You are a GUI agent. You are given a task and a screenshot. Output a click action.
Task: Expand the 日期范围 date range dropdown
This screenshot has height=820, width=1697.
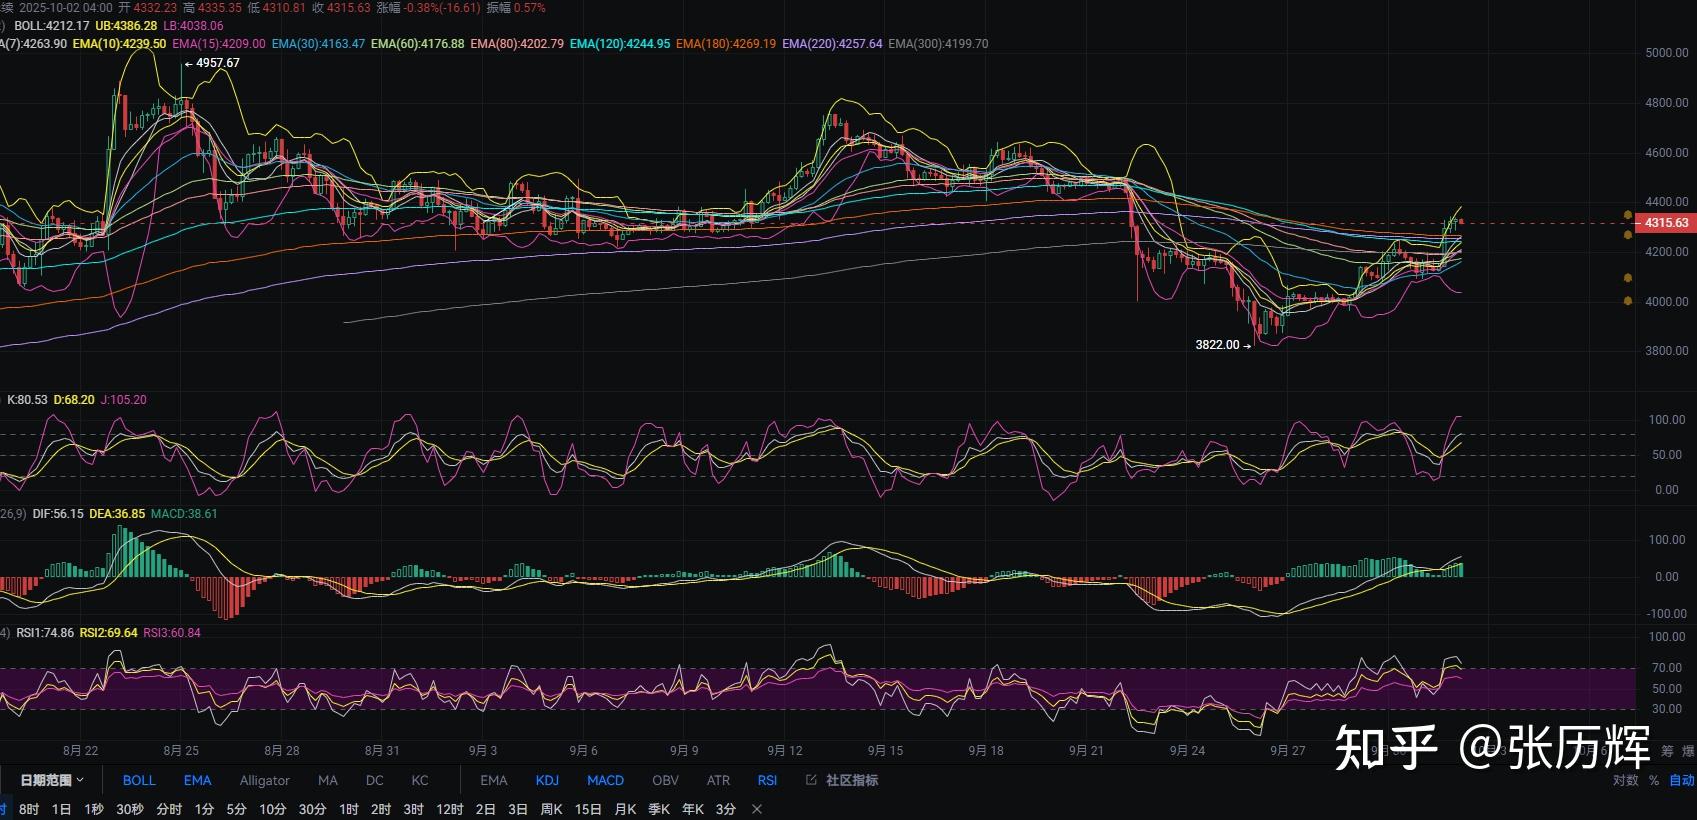52,780
